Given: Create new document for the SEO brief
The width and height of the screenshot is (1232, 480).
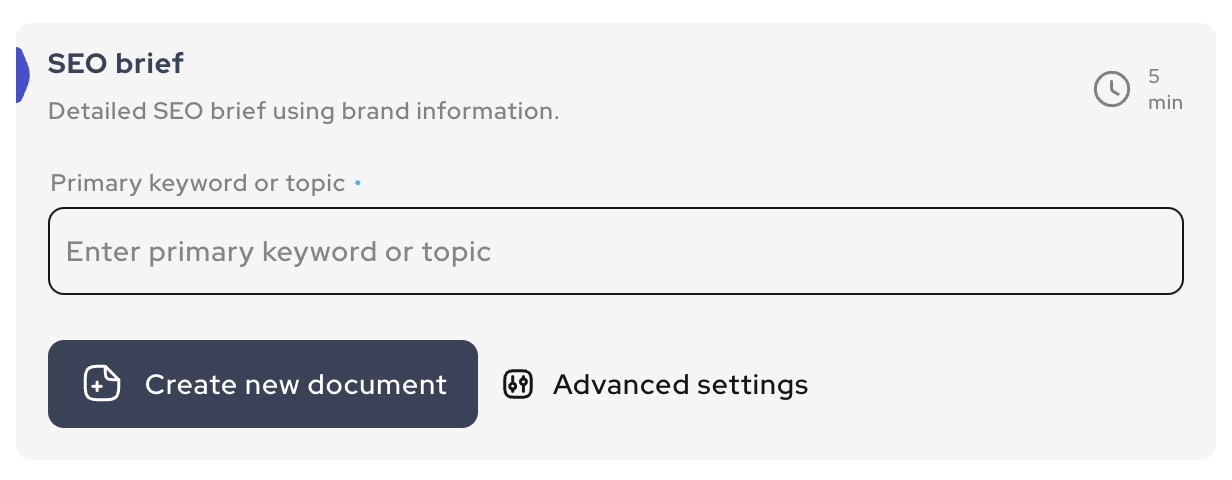Looking at the screenshot, I should (263, 384).
